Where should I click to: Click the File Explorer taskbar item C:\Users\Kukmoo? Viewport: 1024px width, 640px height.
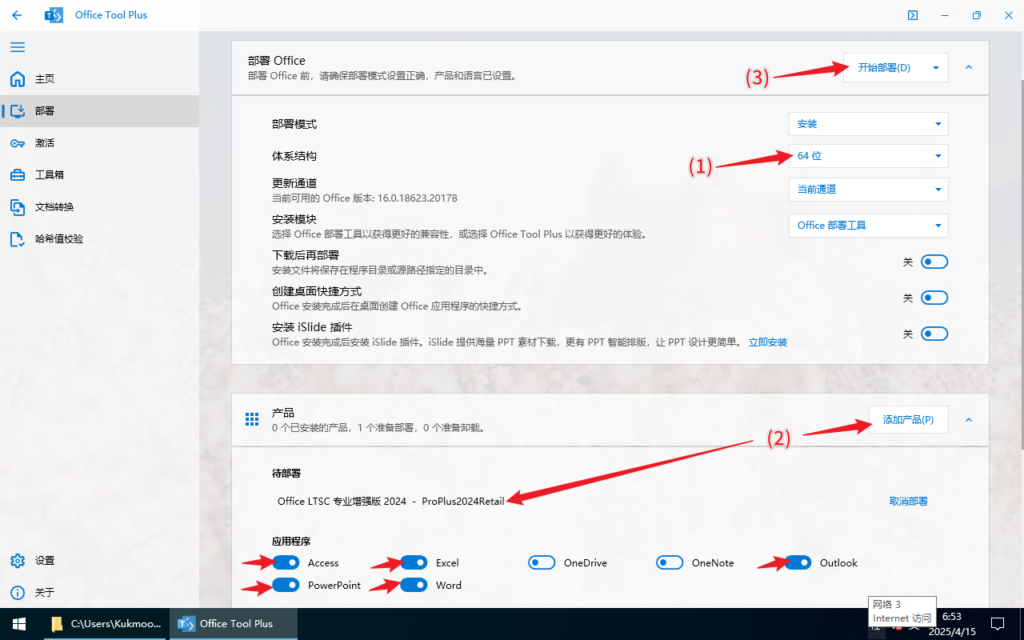pos(106,624)
